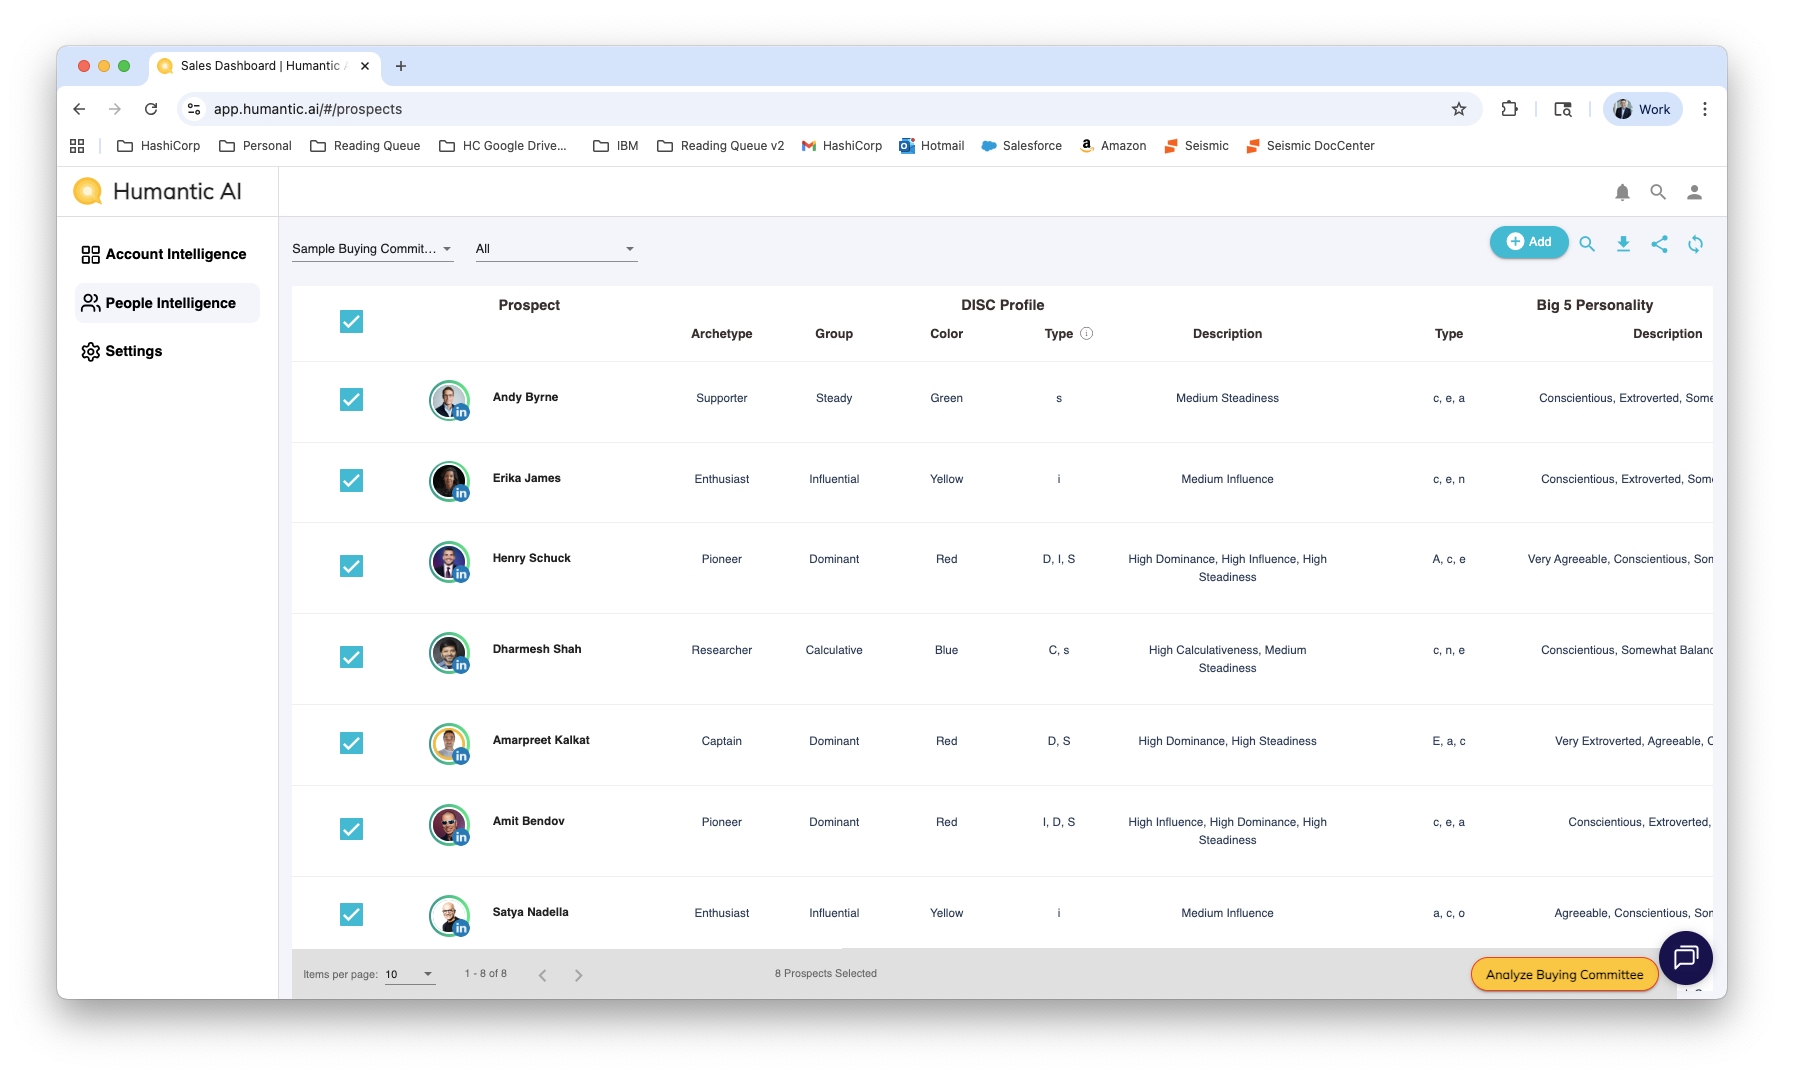Download prospects using the download icon
The height and width of the screenshot is (1086, 1813).
point(1623,243)
